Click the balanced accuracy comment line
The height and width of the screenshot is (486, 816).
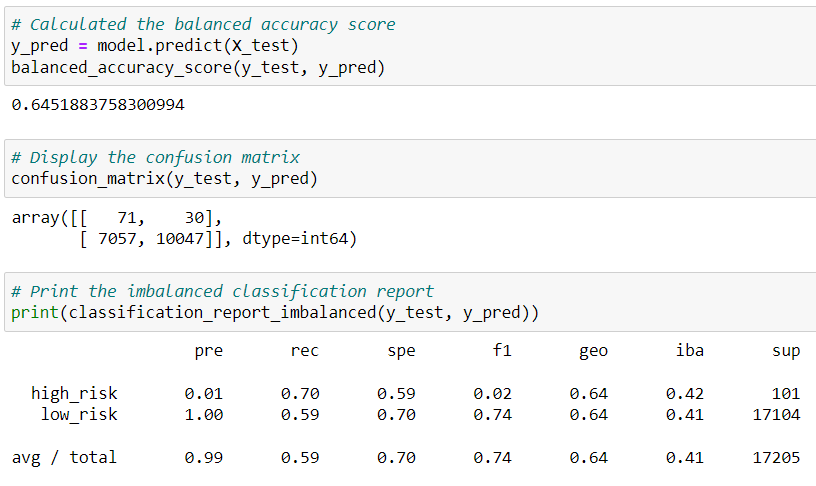[203, 24]
